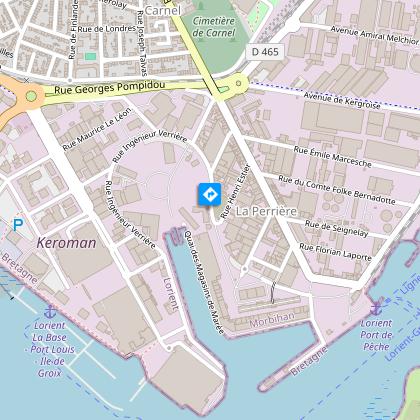Click the anchor icon above Lorient Port de Pêche
The image size is (420, 420).
pyautogui.click(x=376, y=307)
